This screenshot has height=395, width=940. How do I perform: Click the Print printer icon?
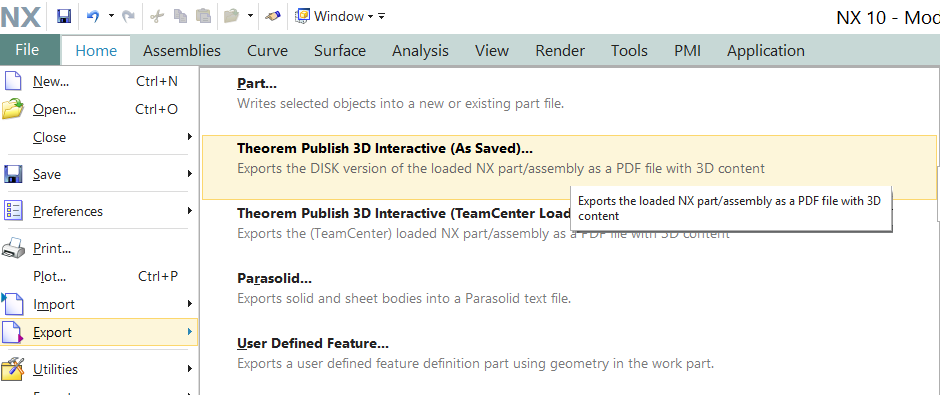[x=13, y=248]
